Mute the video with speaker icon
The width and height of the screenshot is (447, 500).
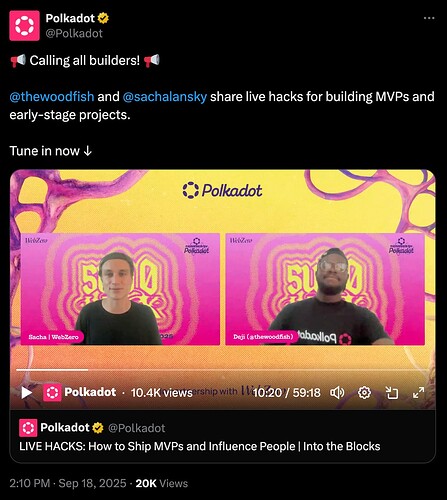point(337,393)
